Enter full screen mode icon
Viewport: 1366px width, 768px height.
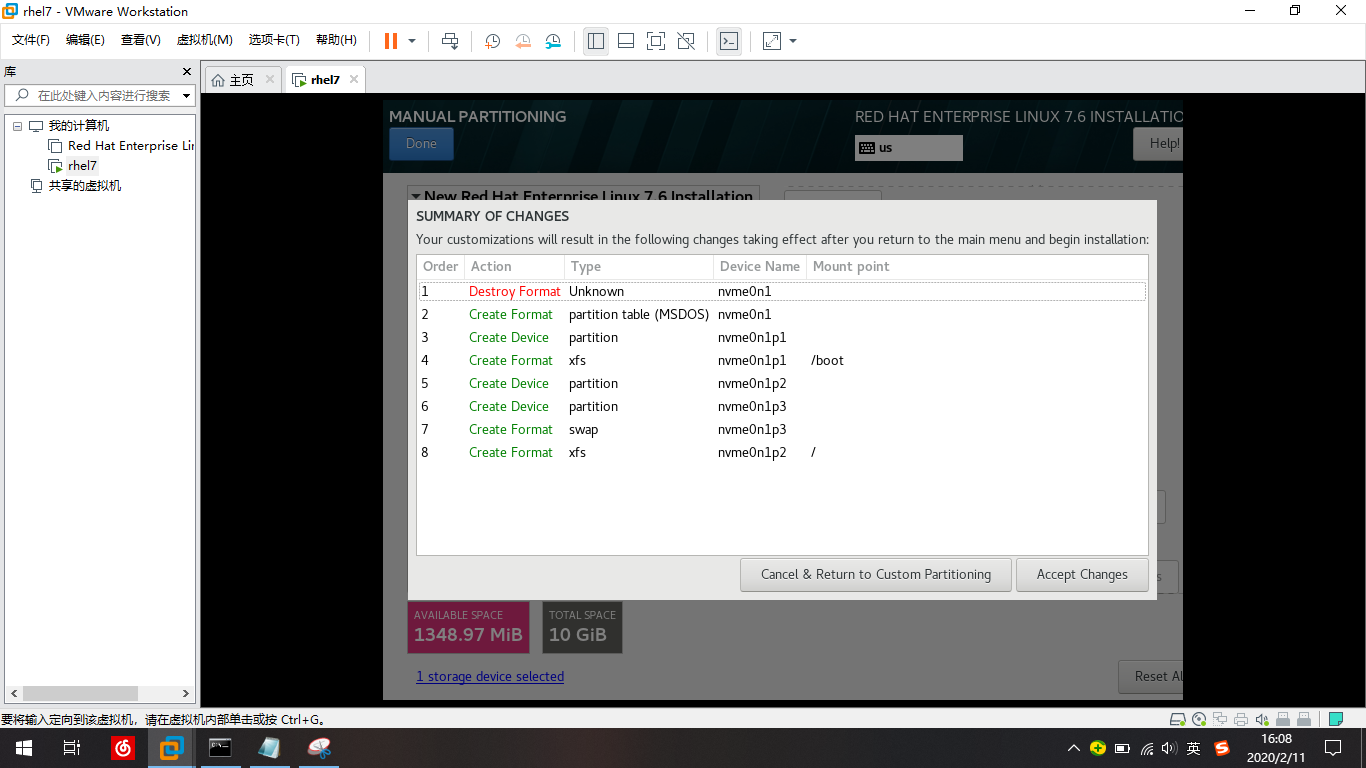pos(656,41)
